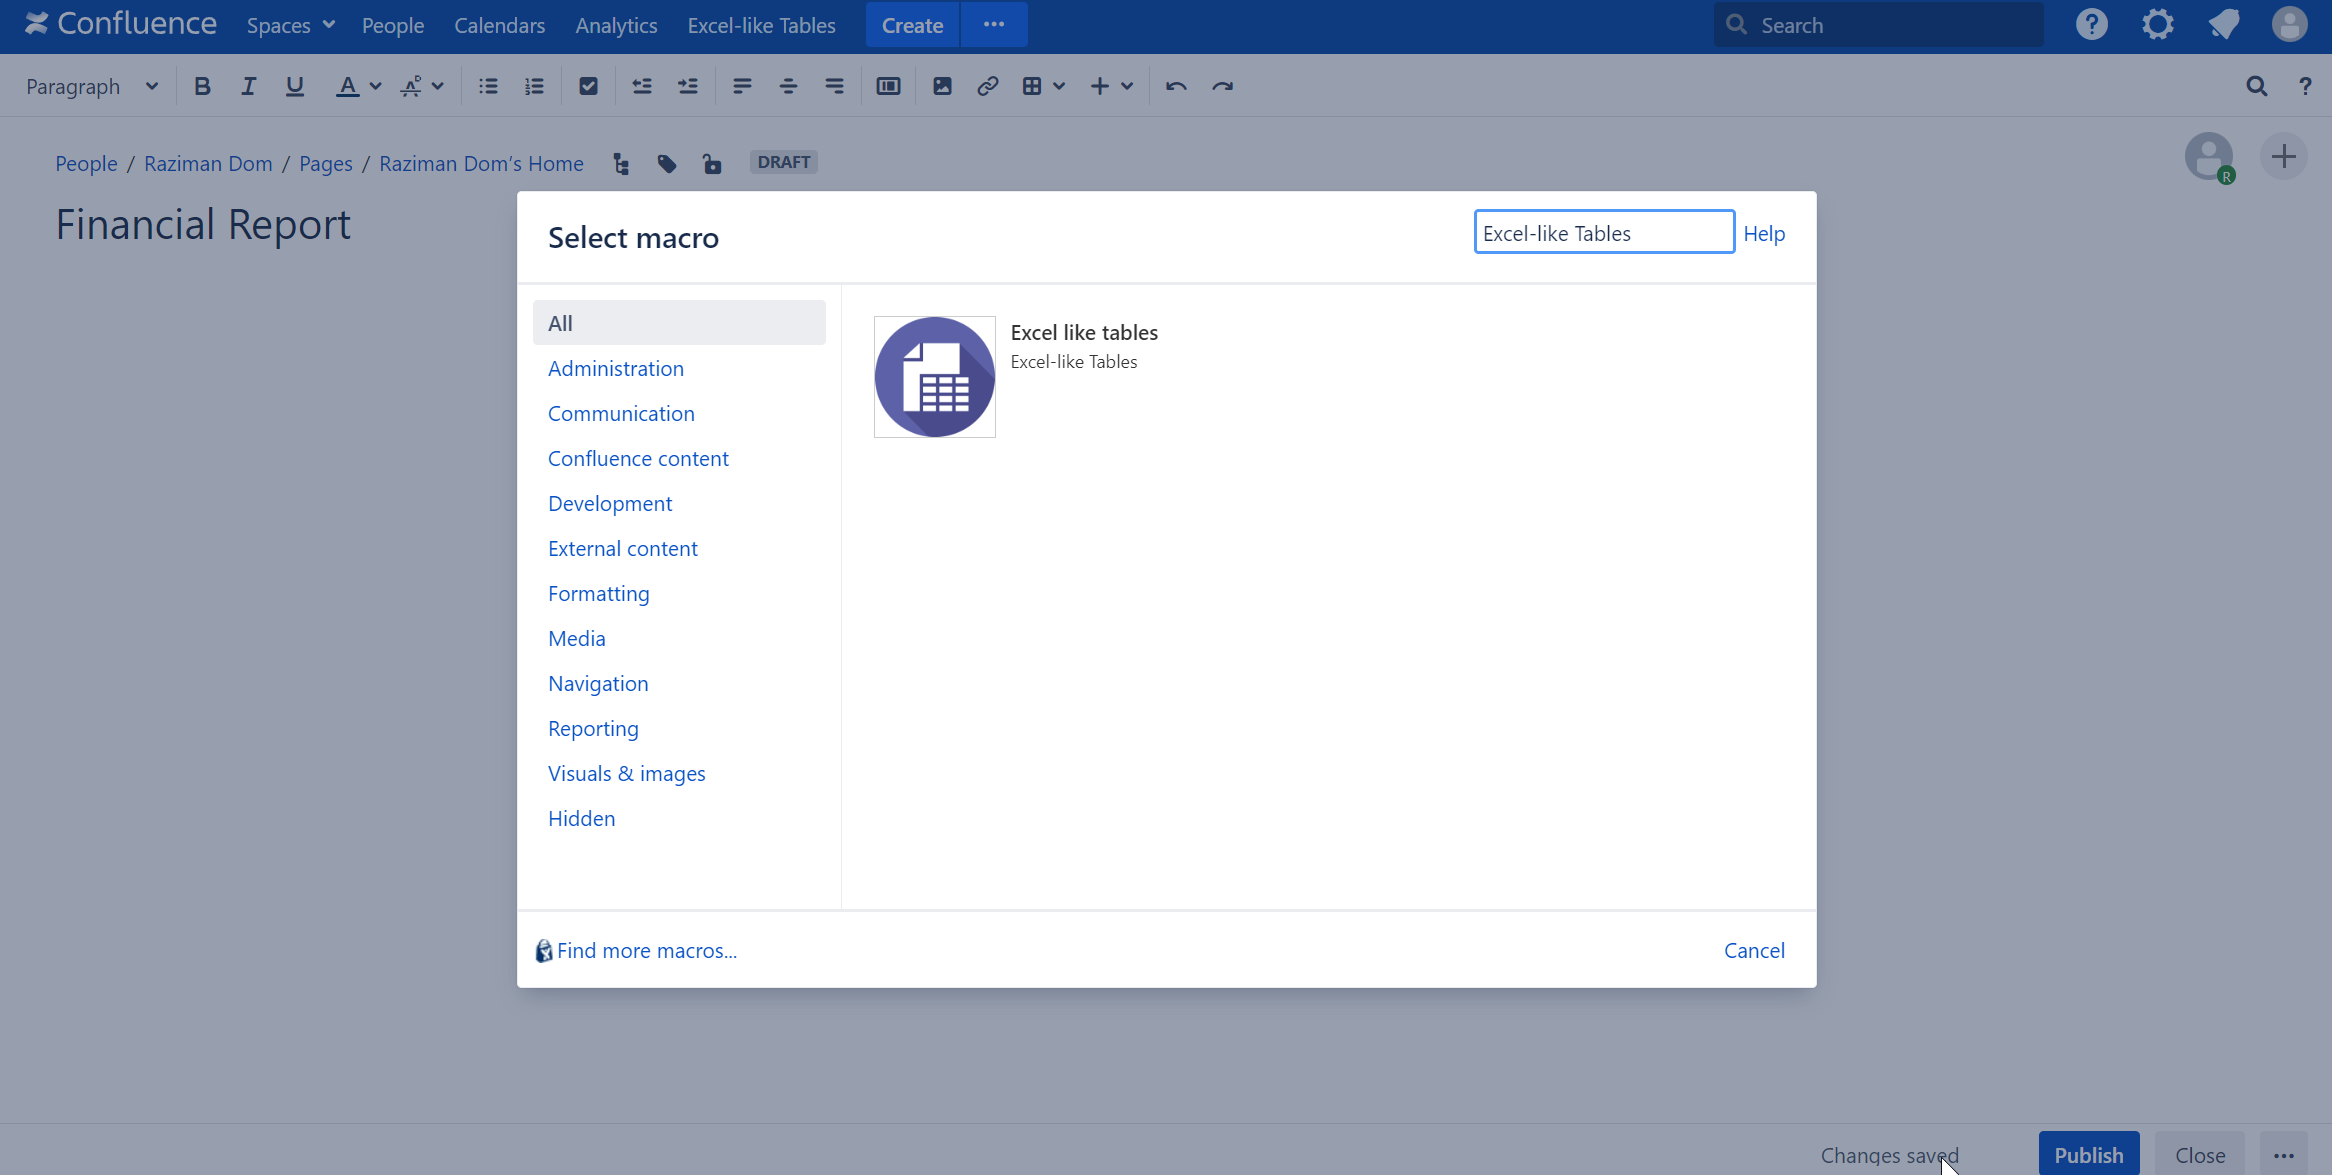Expand the Paragraph style dropdown
2332x1175 pixels.
coord(92,86)
